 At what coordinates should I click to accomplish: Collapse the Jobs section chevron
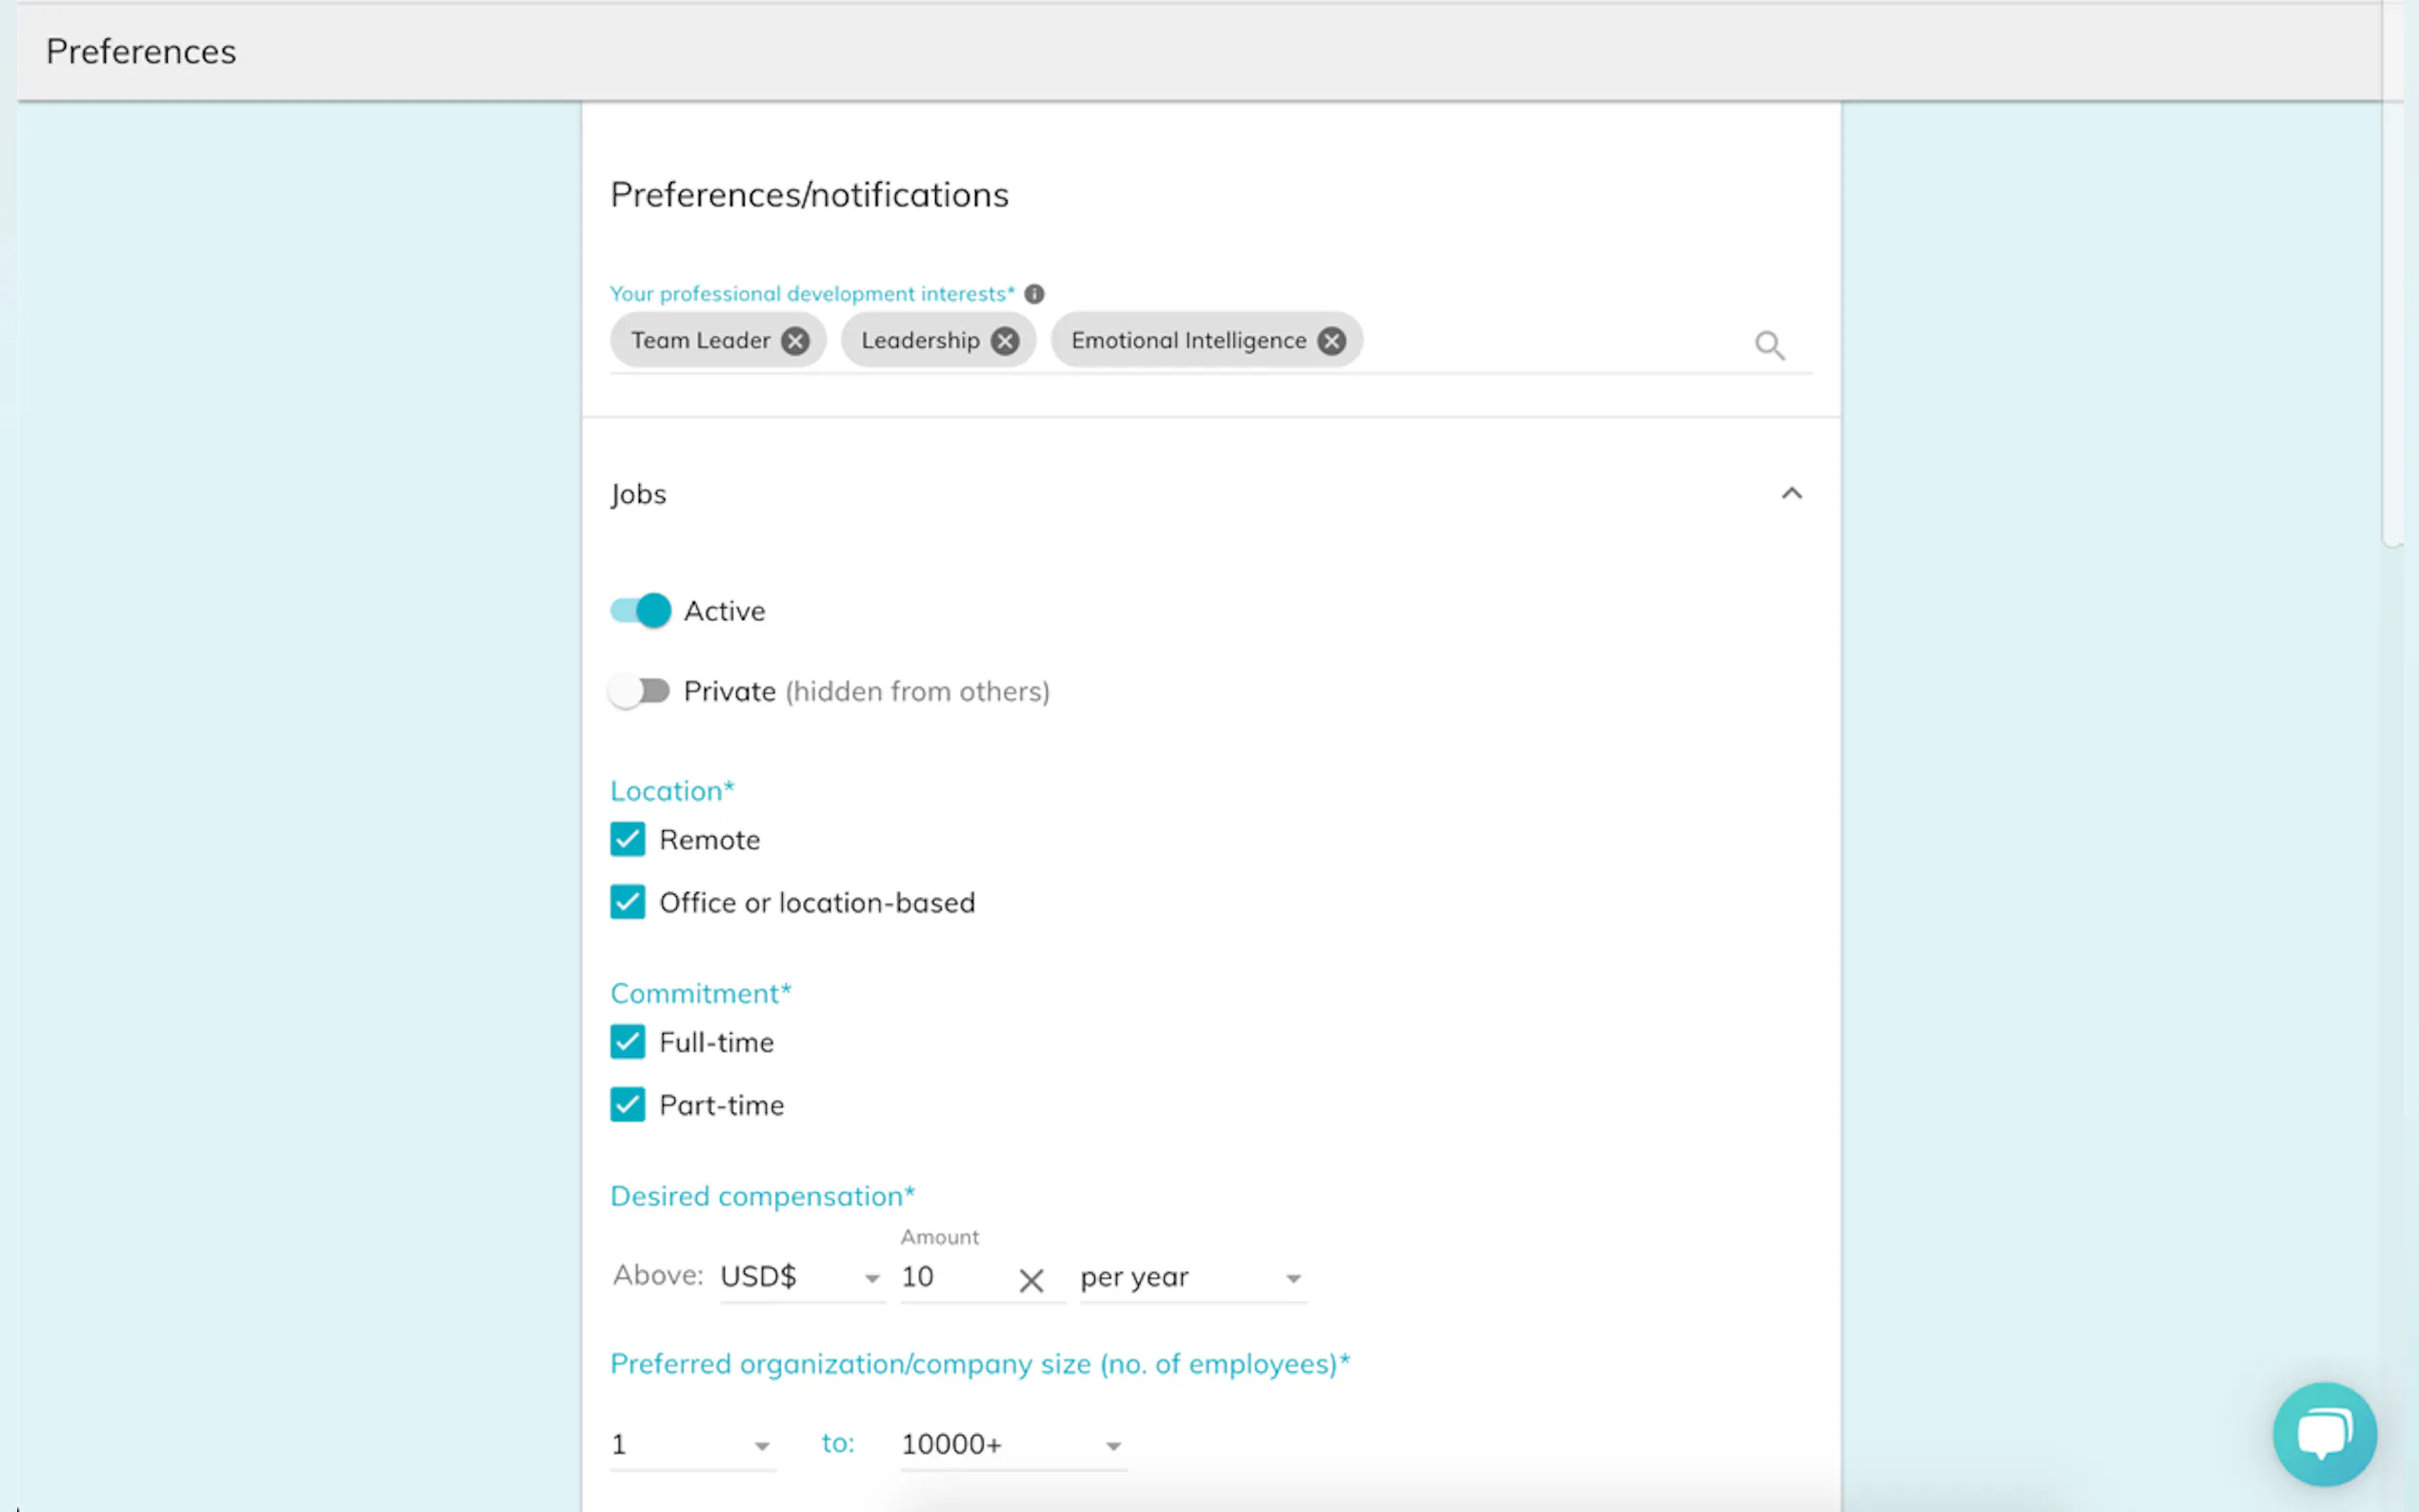click(1790, 494)
